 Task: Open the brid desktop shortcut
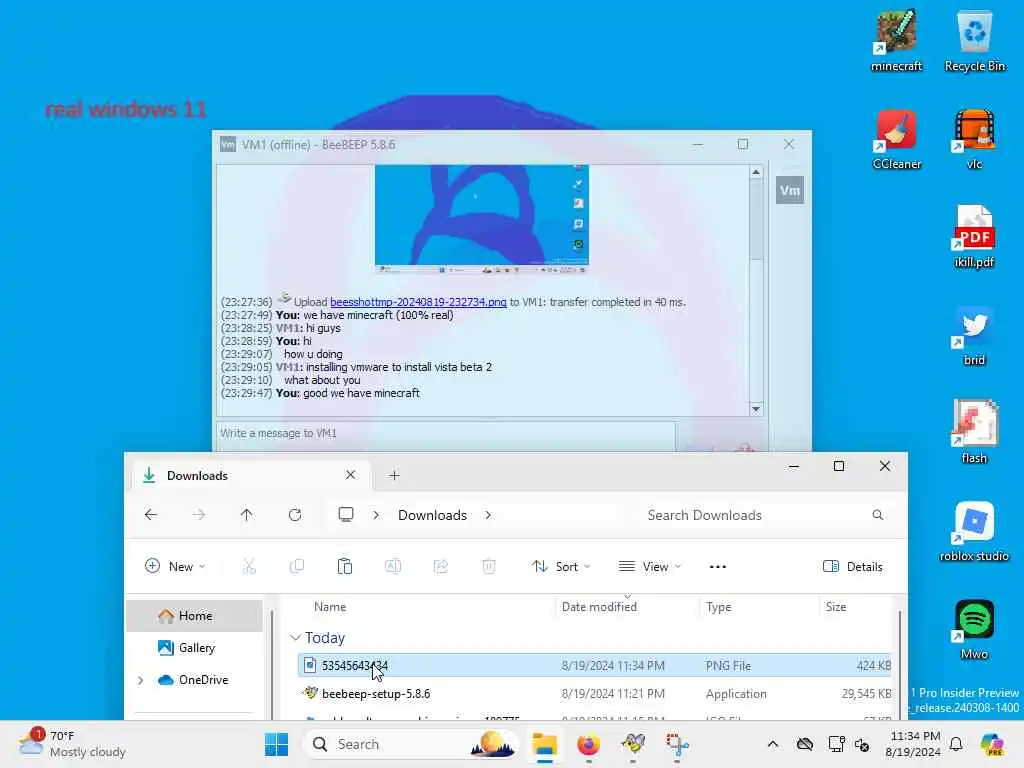click(x=974, y=336)
